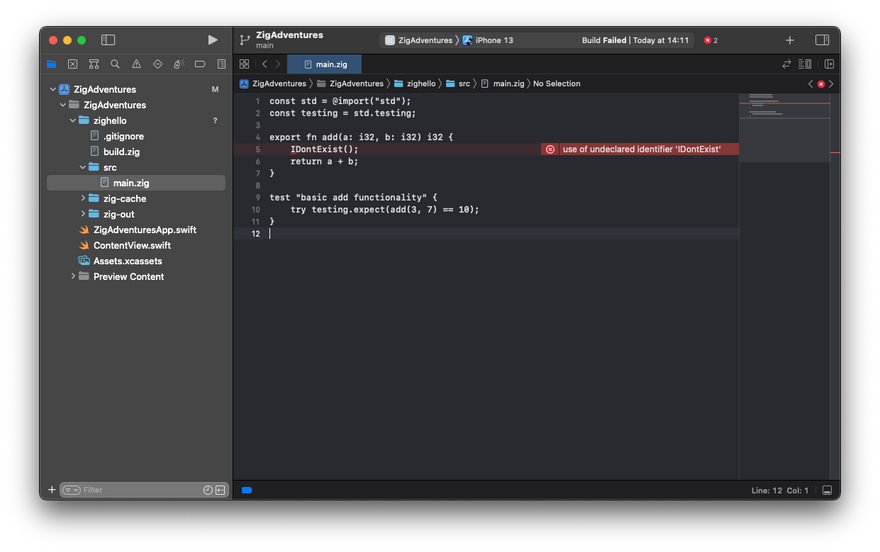Screen dimensions: 880x552
Task: Open the Breakpoint navigator icon
Action: 199,64
